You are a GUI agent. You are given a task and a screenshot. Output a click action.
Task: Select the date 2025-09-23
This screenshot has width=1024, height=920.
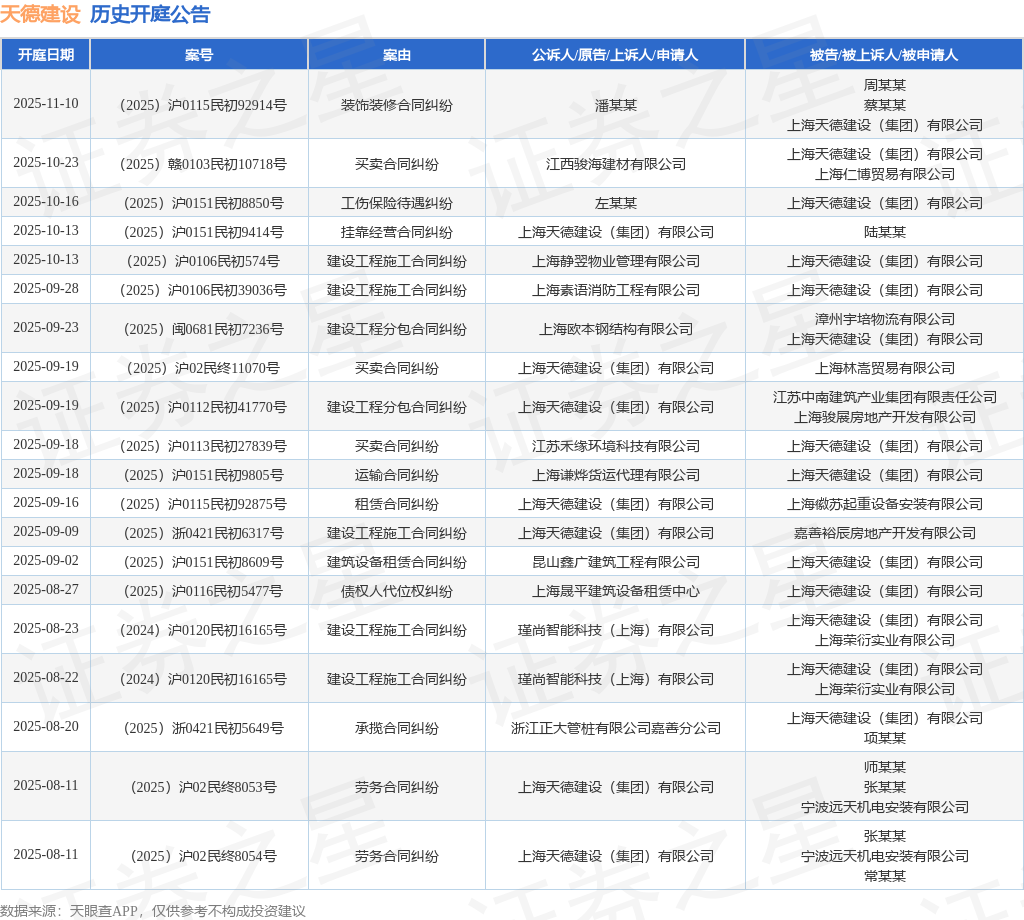[46, 328]
